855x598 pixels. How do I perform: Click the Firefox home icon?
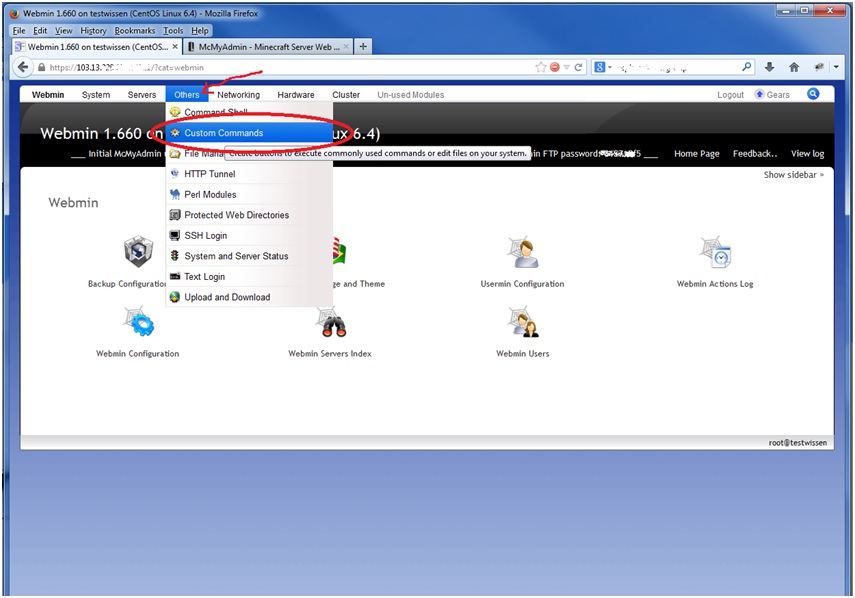coord(794,67)
